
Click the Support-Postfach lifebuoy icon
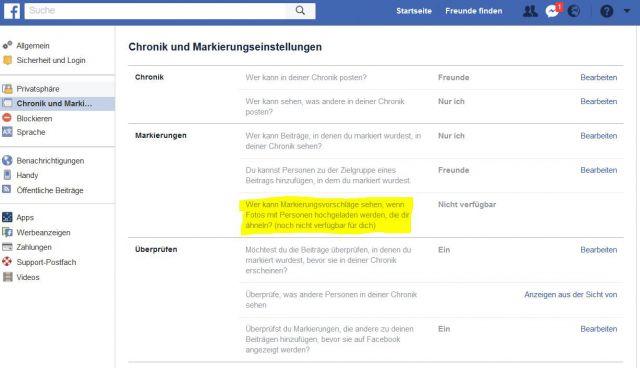[7, 262]
